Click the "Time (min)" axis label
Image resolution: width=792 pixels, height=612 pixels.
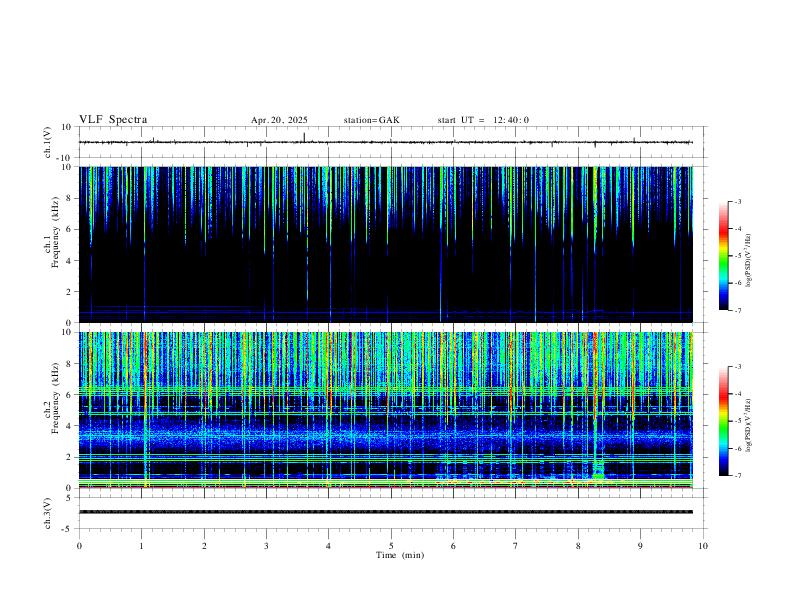pos(400,555)
